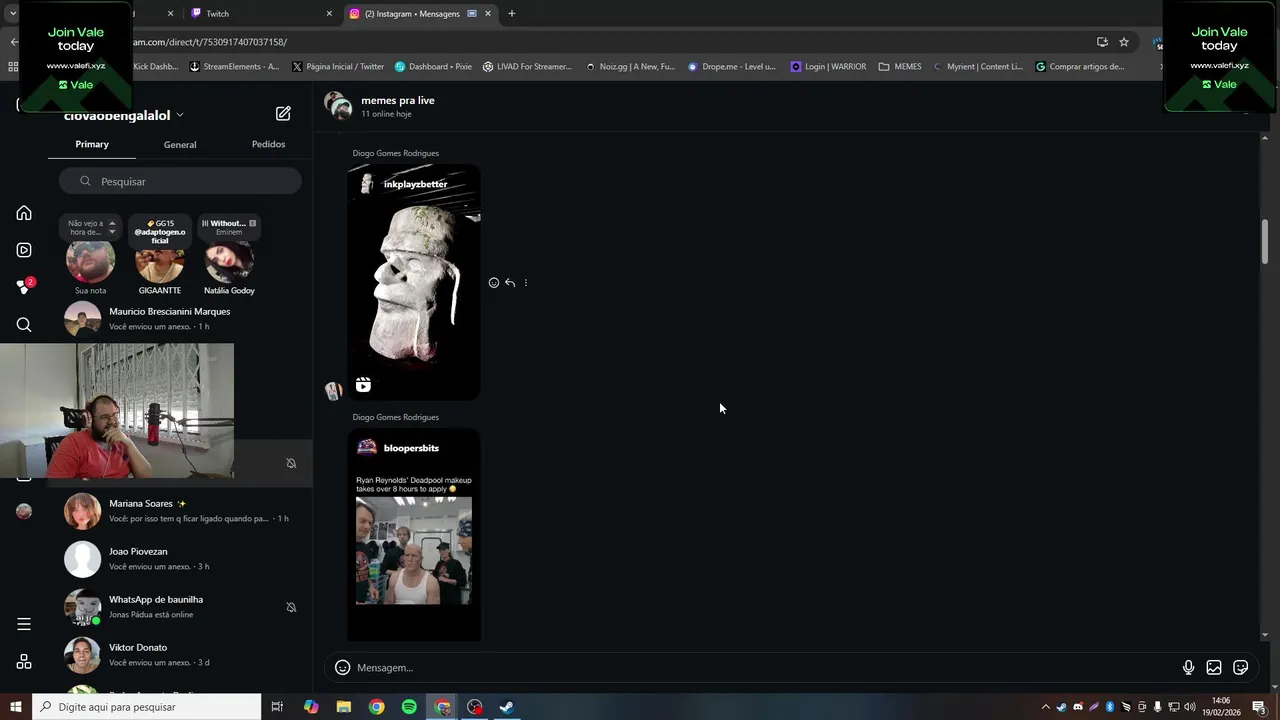1280x720 pixels.
Task: Open chat with Viktor Donato
Action: (x=180, y=655)
